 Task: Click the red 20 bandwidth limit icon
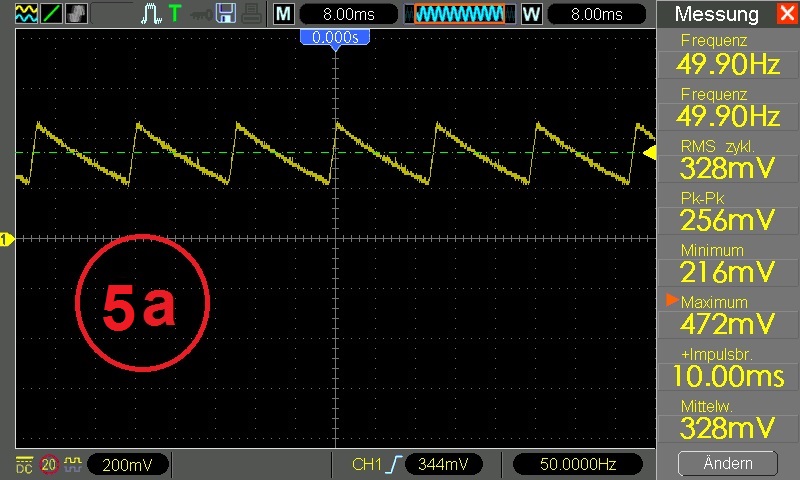click(48, 464)
